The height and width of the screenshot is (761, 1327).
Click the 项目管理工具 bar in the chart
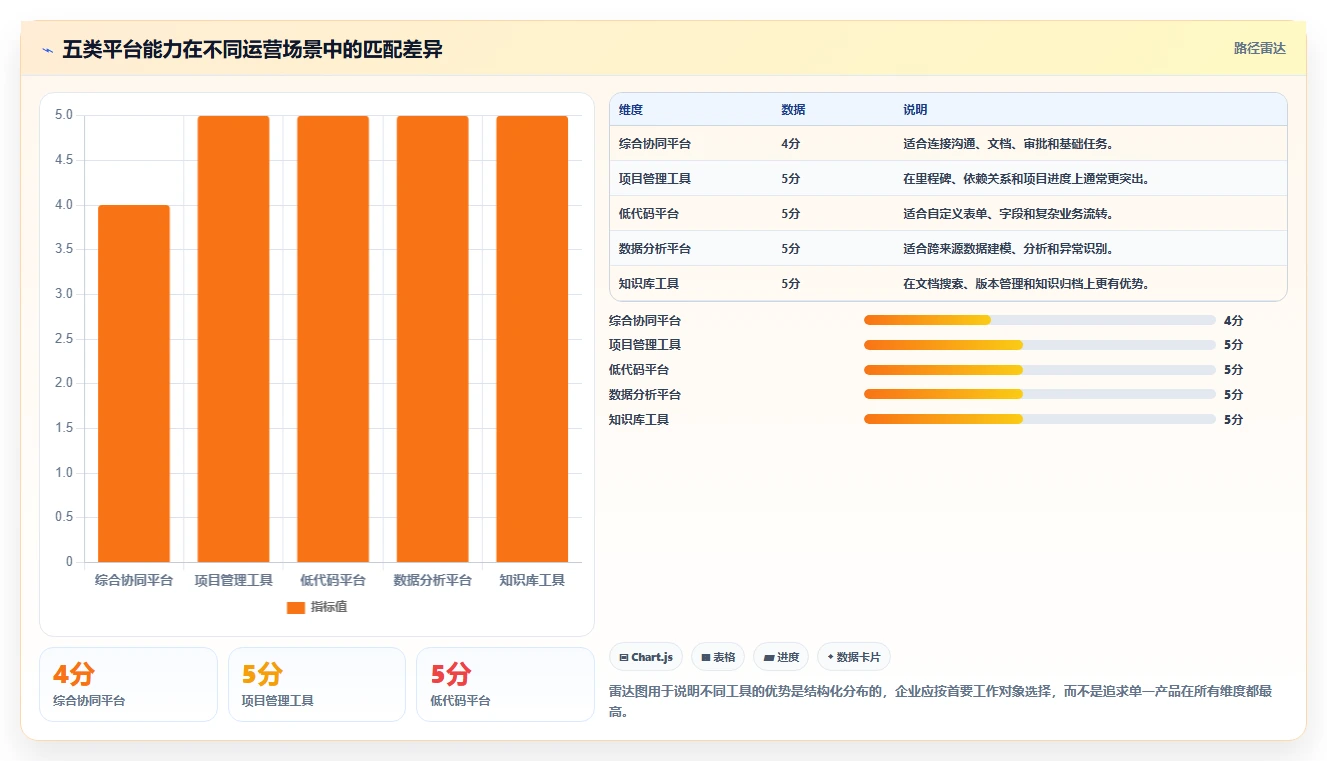[x=233, y=339]
